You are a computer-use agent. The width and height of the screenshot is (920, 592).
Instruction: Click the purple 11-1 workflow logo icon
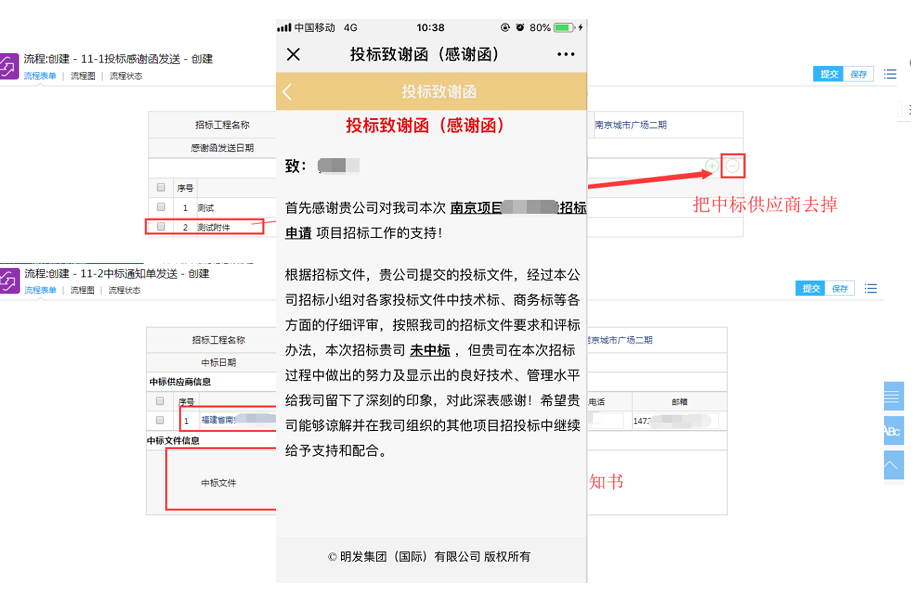click(x=10, y=64)
